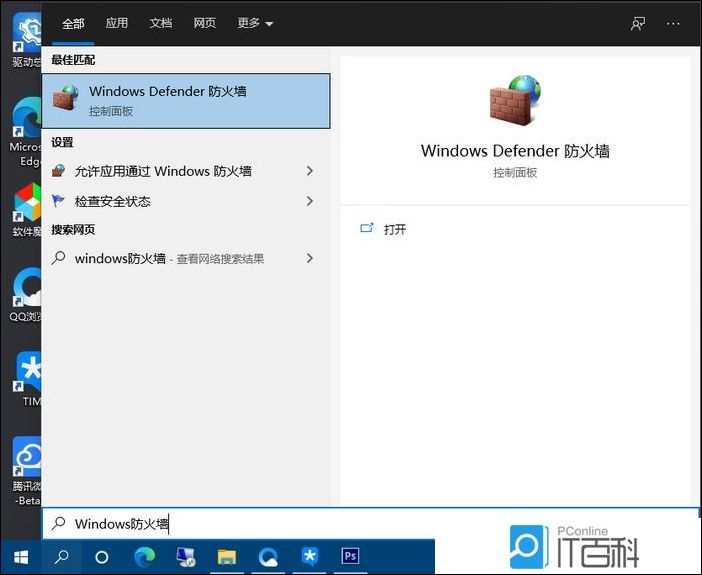Open File Explorer from the taskbar
This screenshot has width=702, height=575.
tap(227, 557)
